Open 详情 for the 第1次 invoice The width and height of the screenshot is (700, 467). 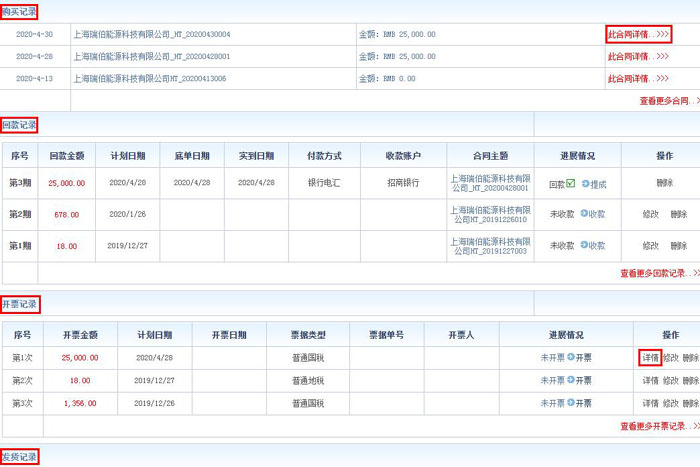point(649,357)
